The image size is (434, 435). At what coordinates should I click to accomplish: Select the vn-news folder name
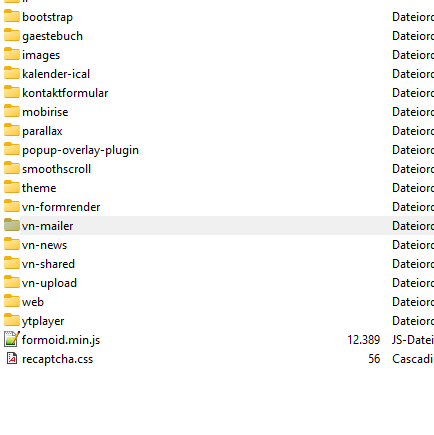[x=44, y=245]
